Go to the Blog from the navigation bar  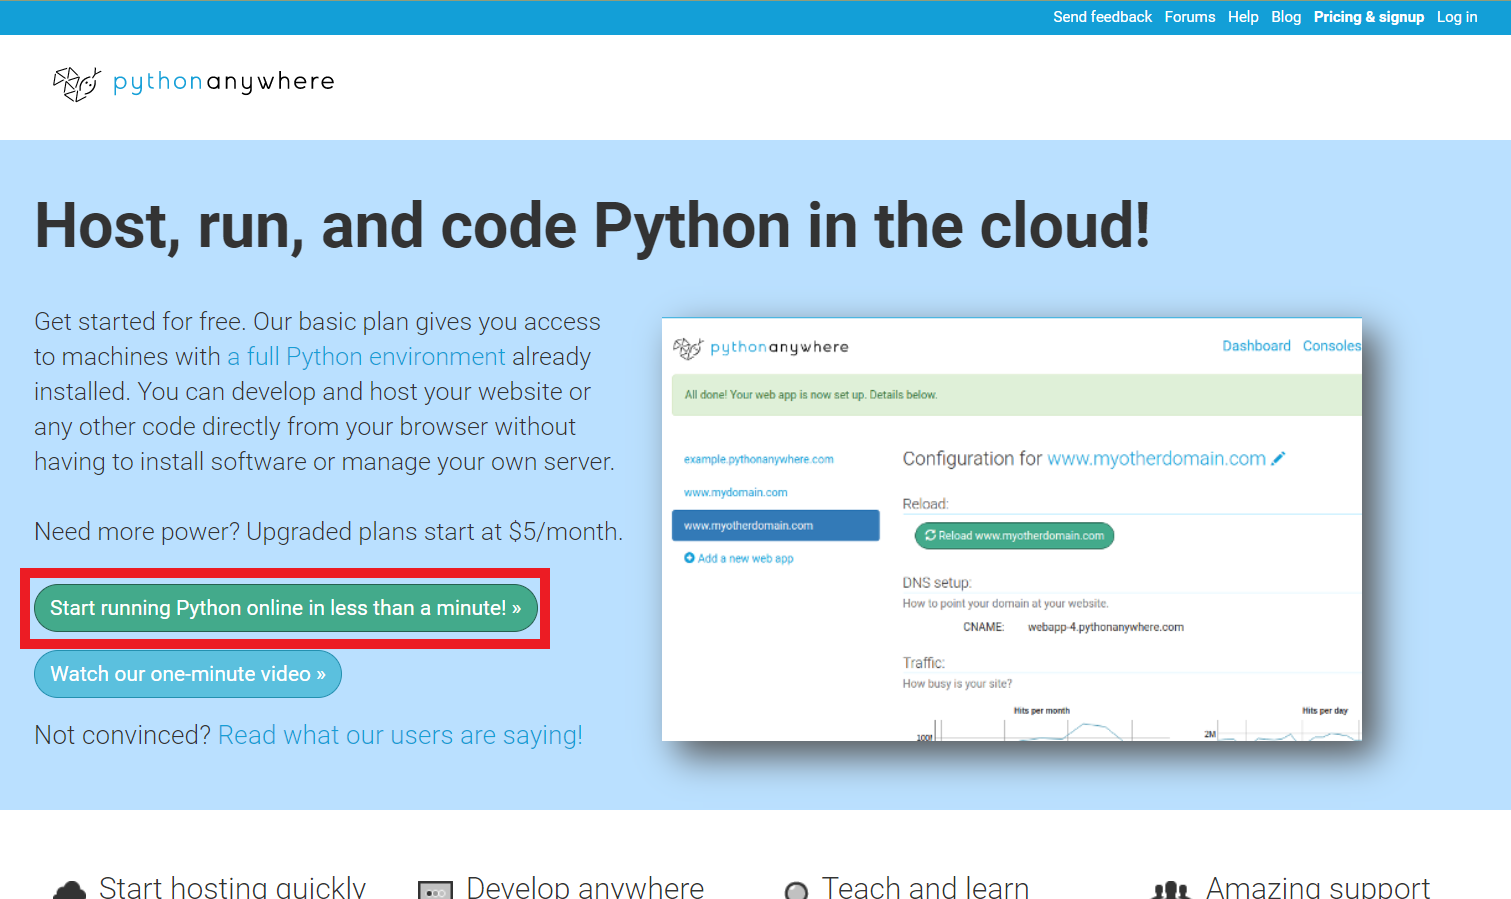[1285, 16]
